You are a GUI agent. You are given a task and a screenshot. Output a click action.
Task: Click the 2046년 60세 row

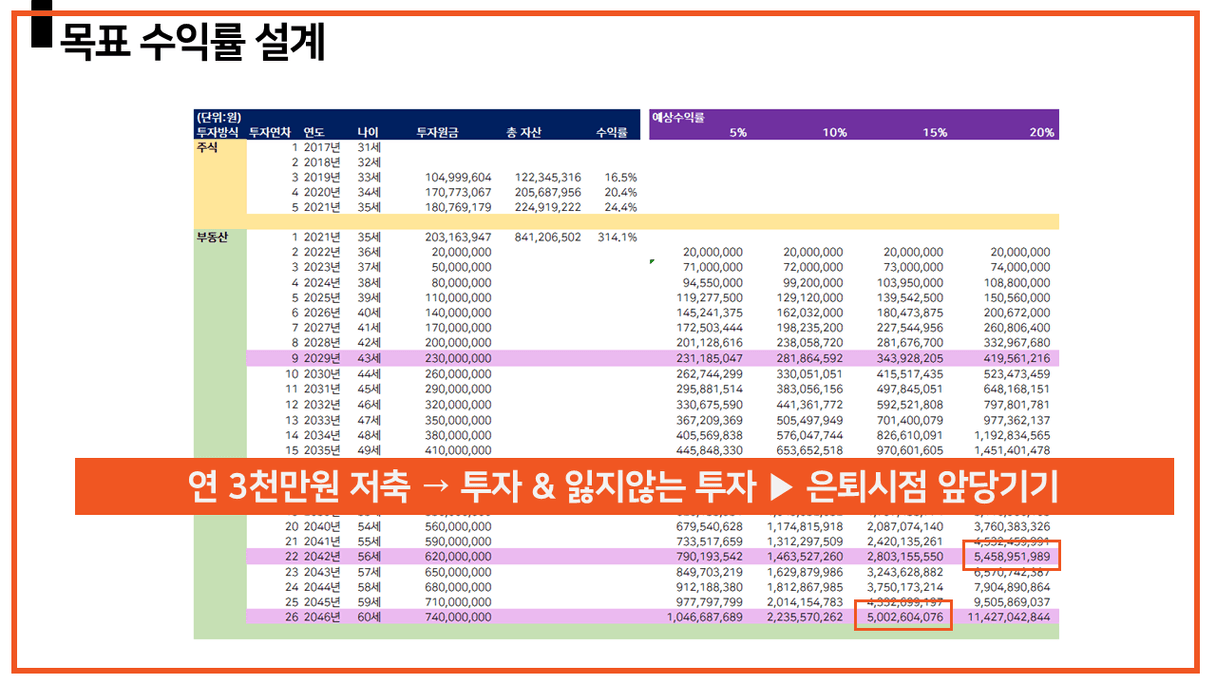[x=652, y=617]
